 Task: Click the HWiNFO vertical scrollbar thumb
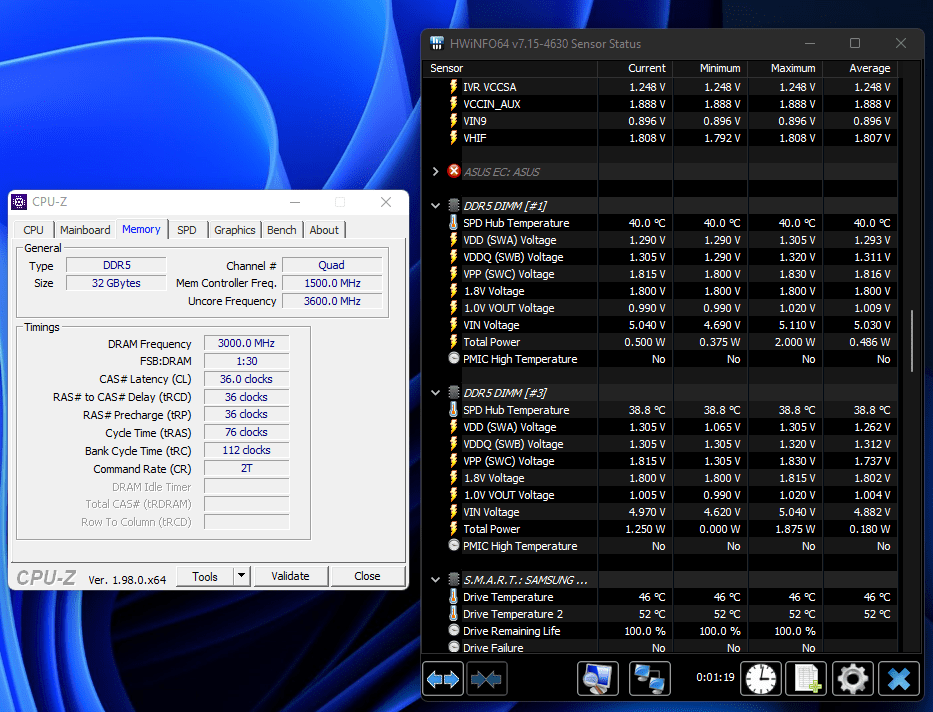tap(912, 341)
